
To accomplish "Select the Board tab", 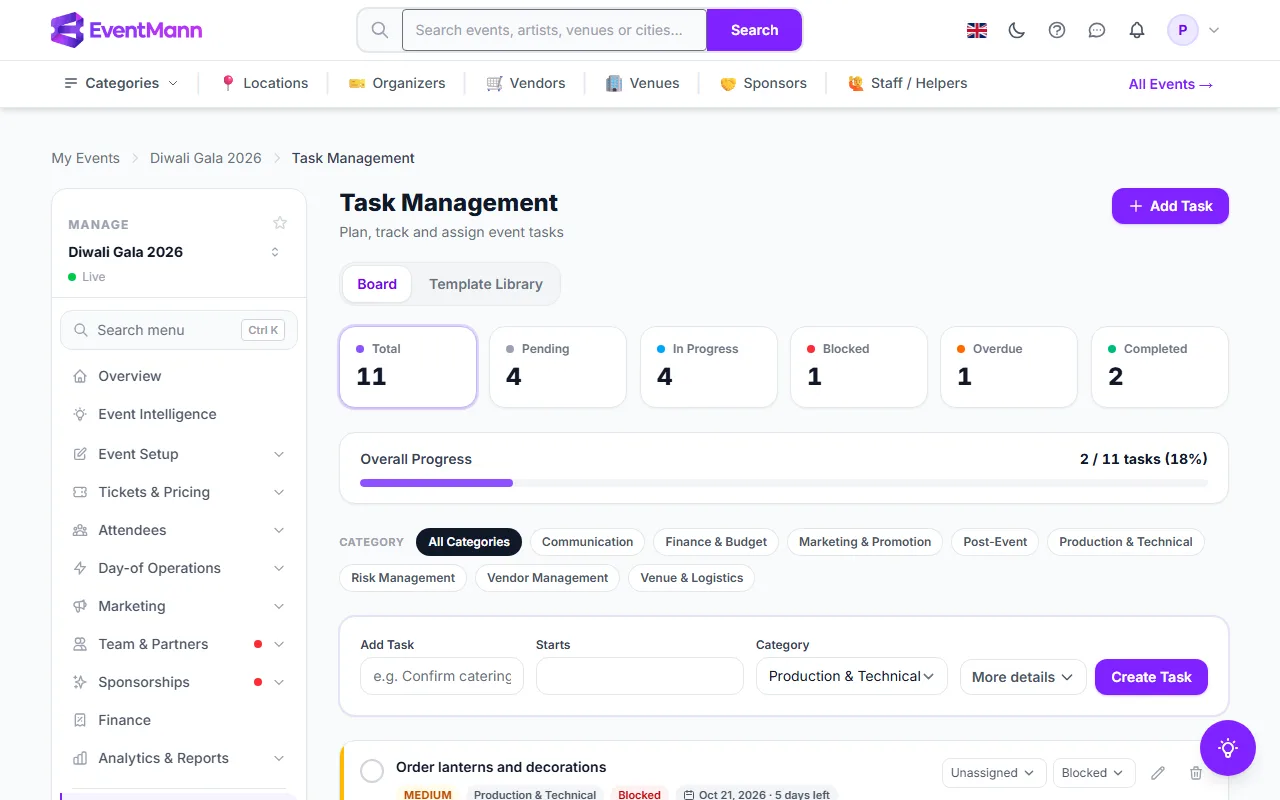I will [x=377, y=284].
